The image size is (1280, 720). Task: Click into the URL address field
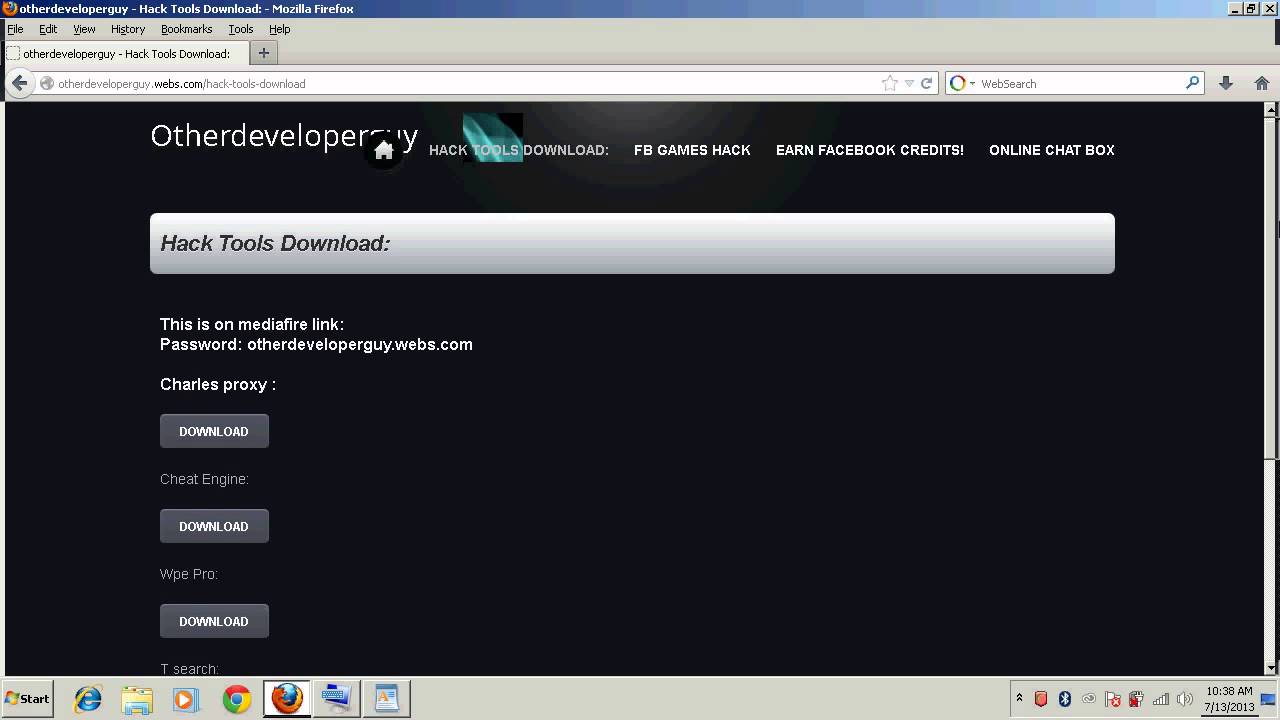465,83
